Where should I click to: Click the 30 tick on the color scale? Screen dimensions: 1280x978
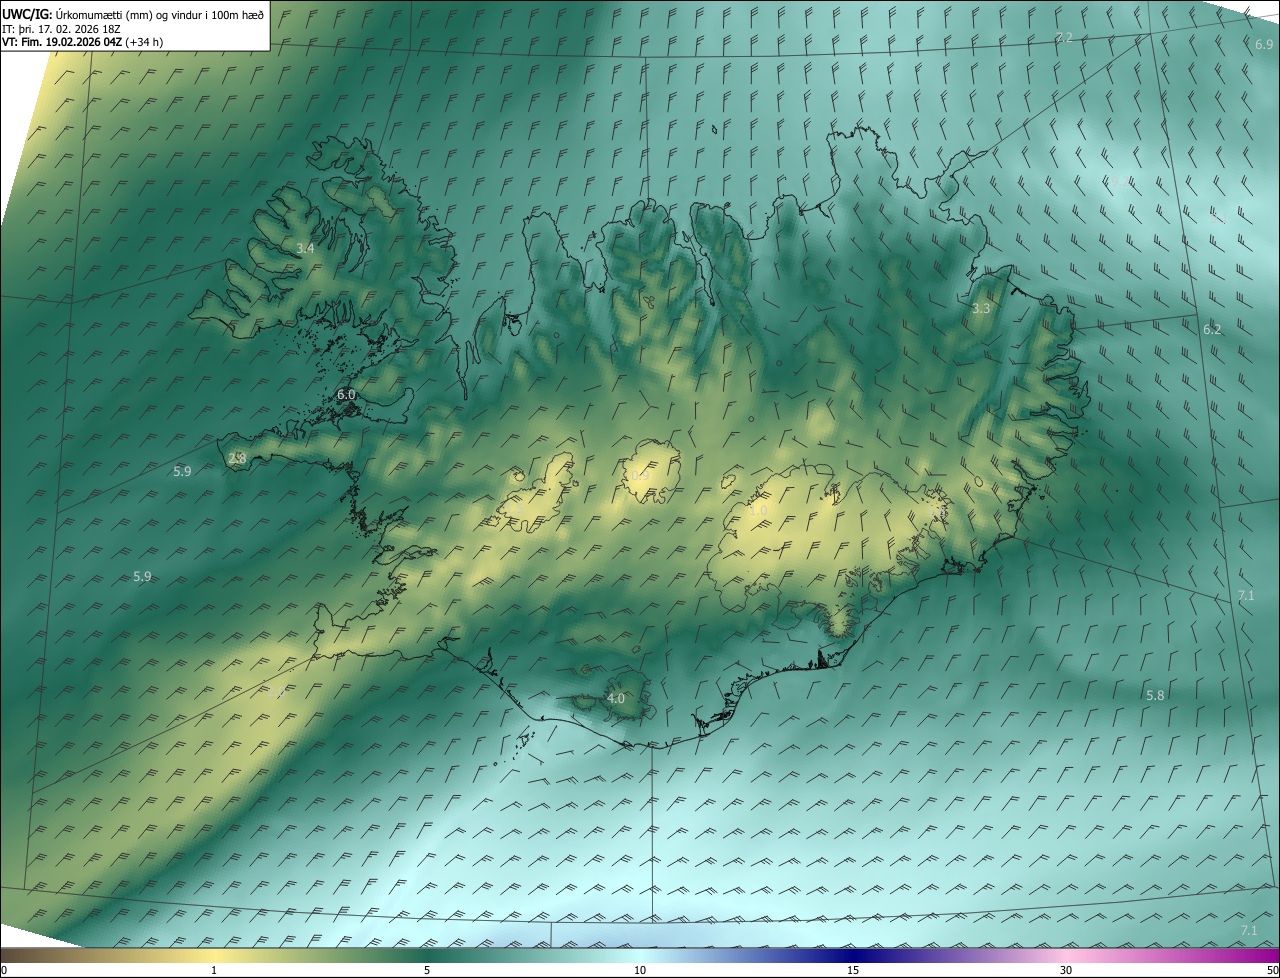1066,970
